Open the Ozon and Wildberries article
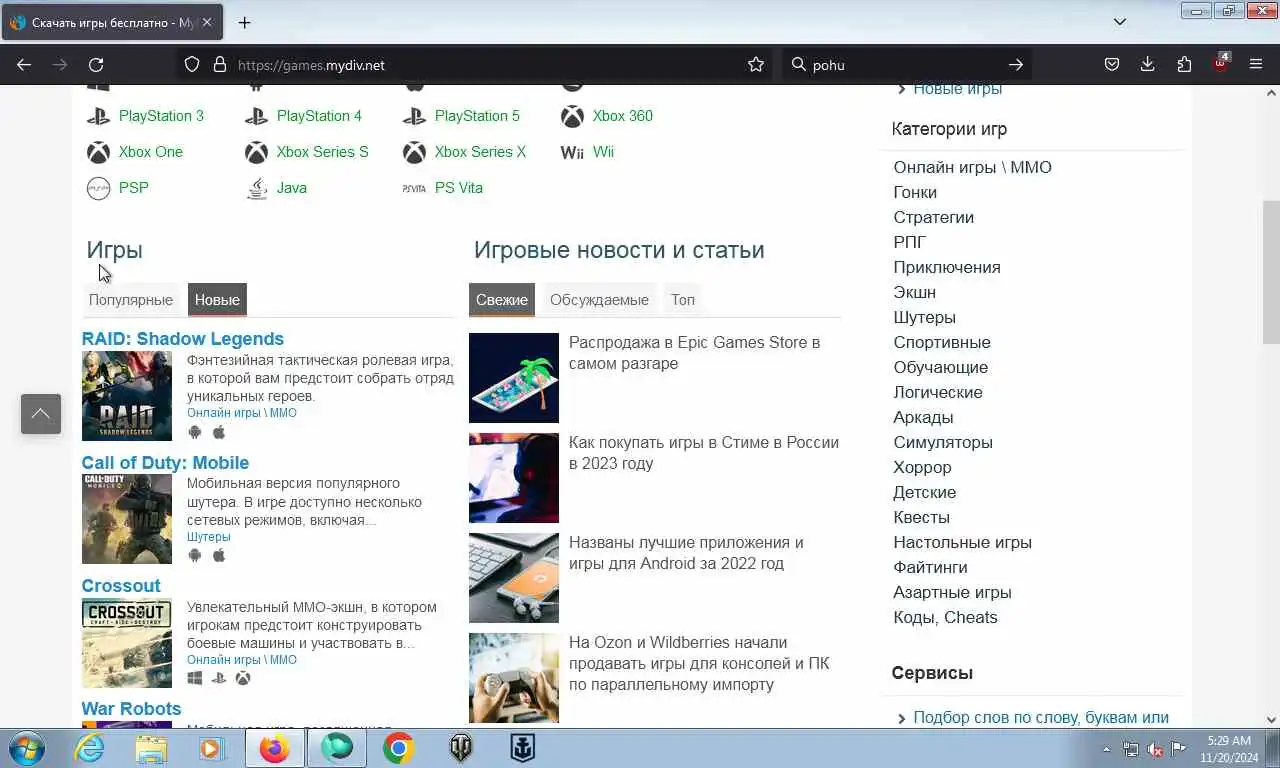This screenshot has height=768, width=1280. tap(699, 663)
